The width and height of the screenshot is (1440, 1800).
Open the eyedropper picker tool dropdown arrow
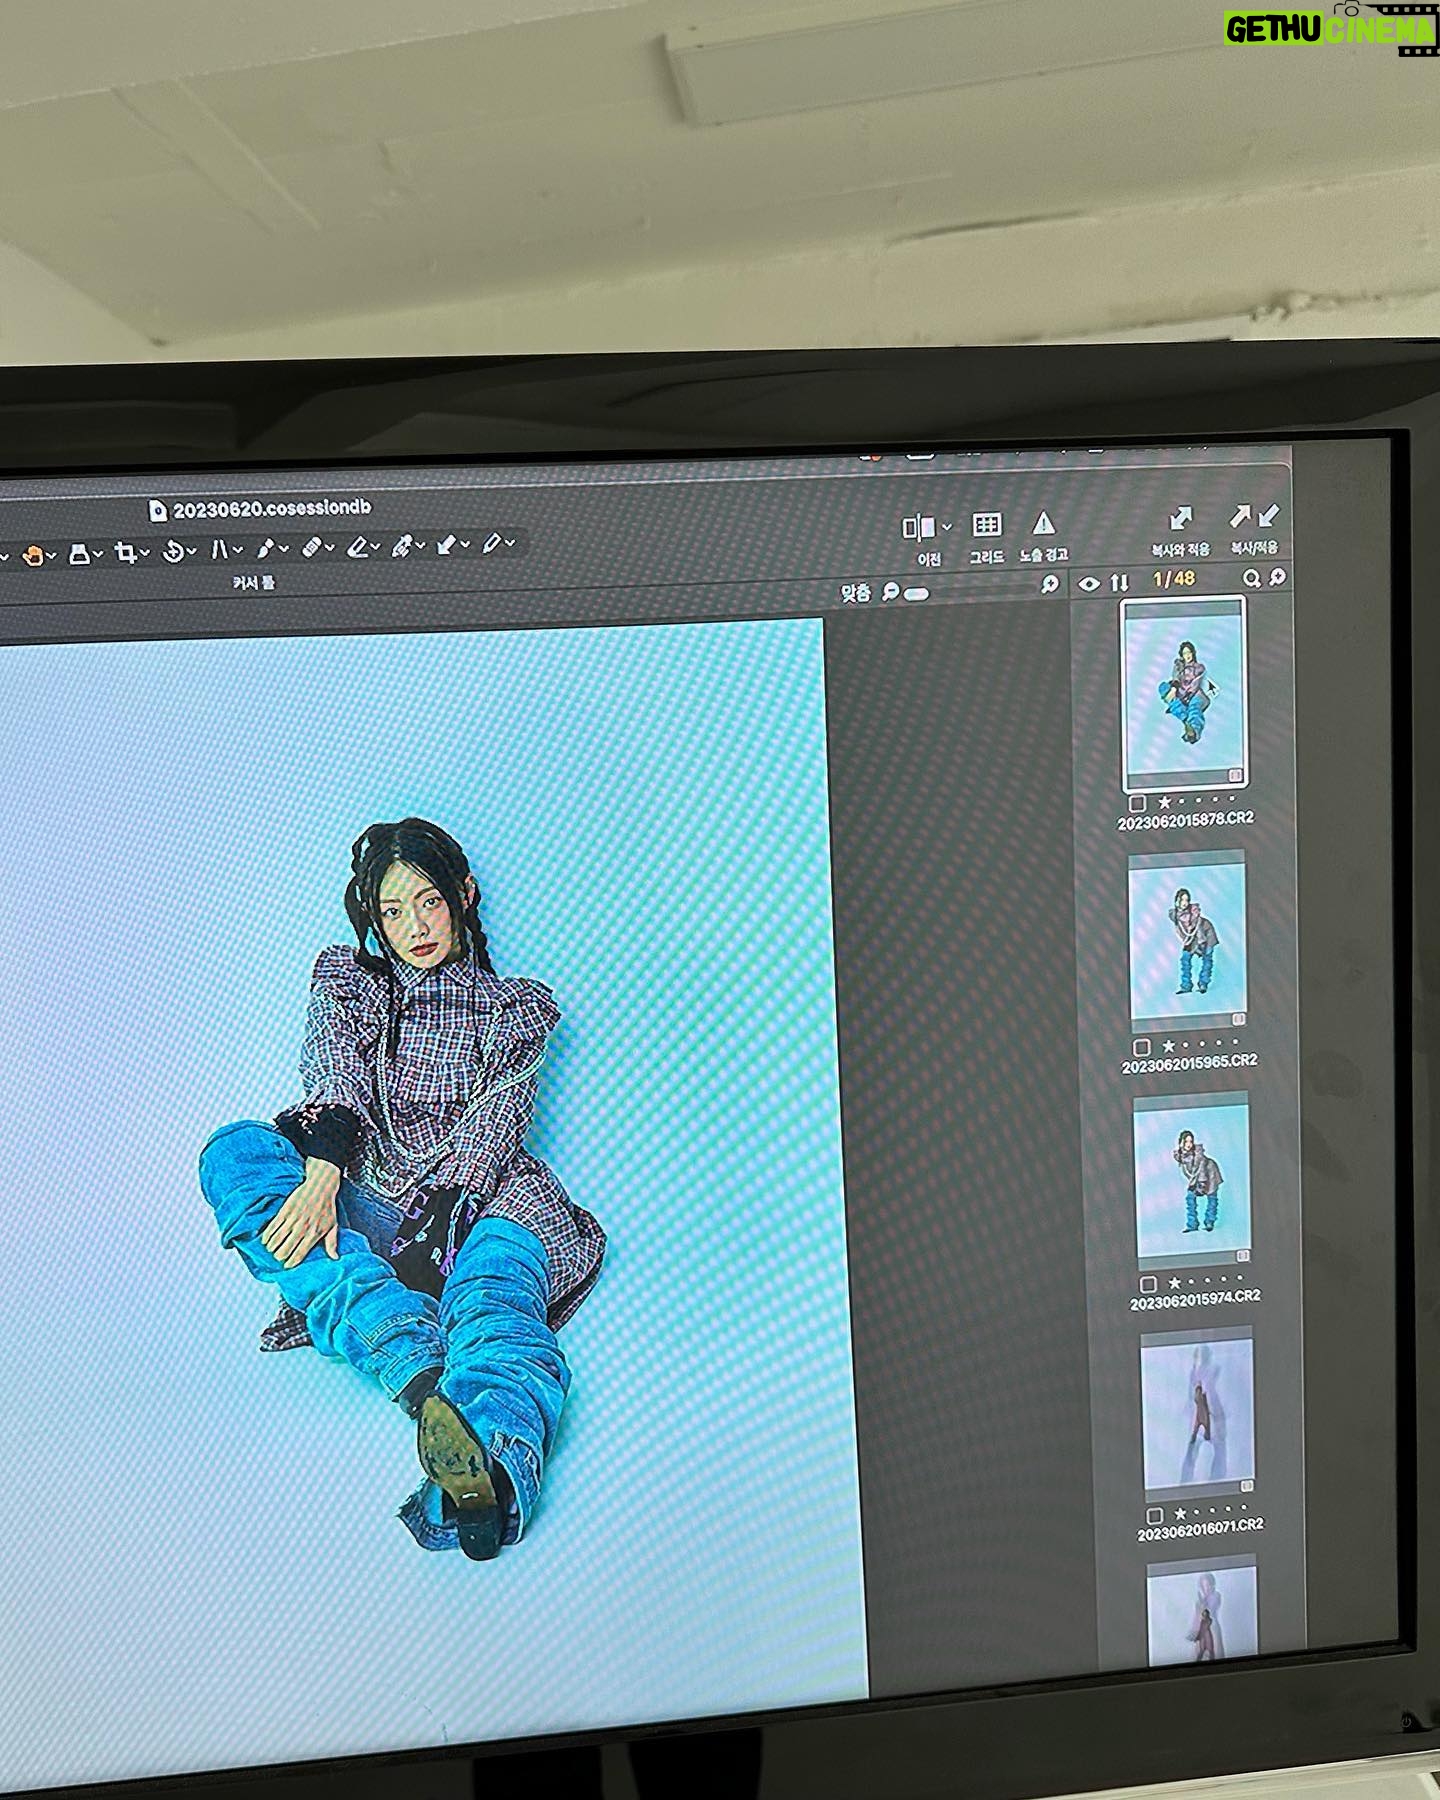pos(284,548)
